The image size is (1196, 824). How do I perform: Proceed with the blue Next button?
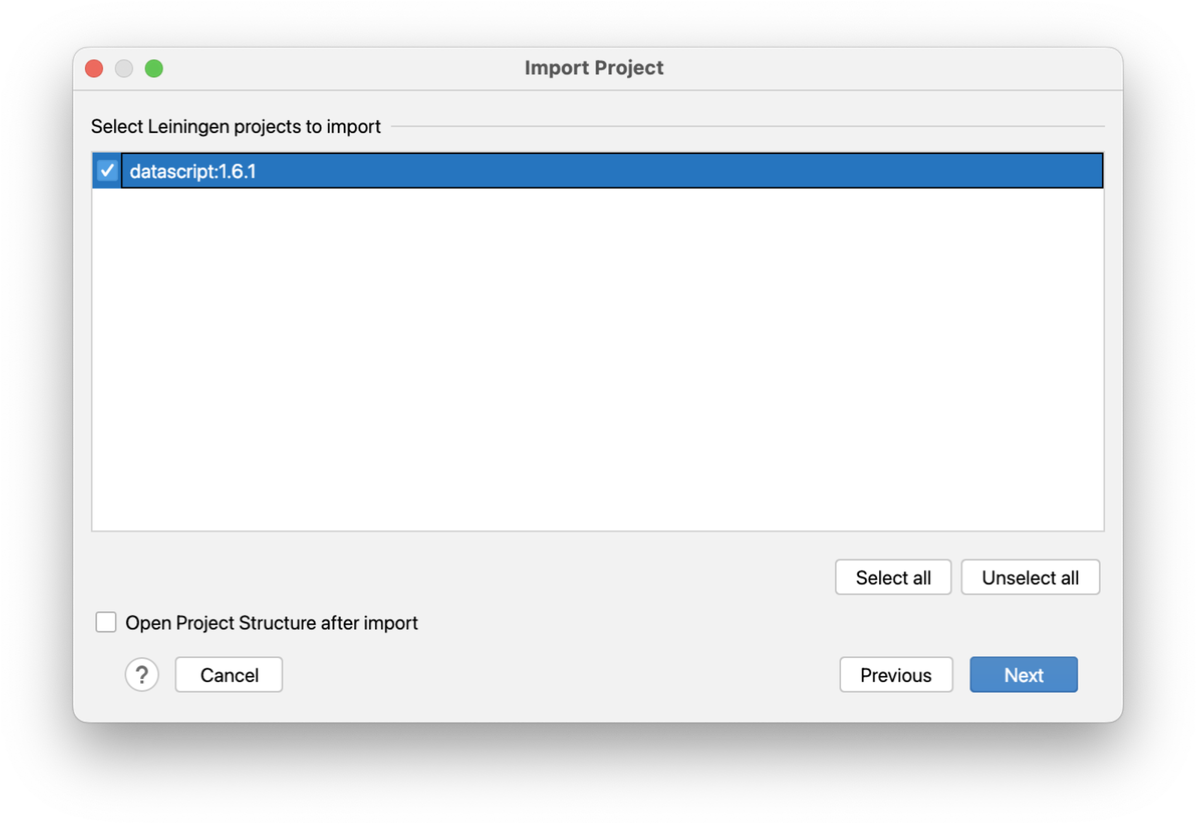(1023, 674)
